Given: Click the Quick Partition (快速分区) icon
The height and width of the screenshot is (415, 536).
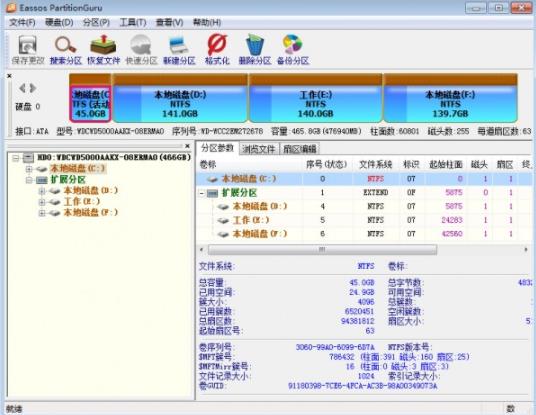Looking at the screenshot, I should 141,50.
